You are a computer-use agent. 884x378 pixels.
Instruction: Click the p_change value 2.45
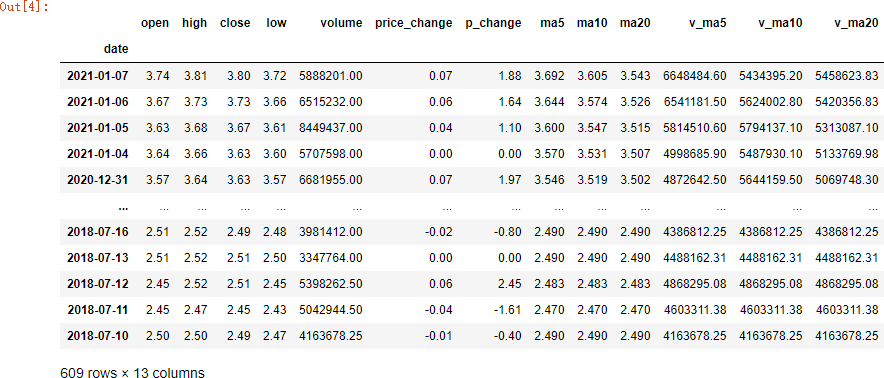click(511, 284)
